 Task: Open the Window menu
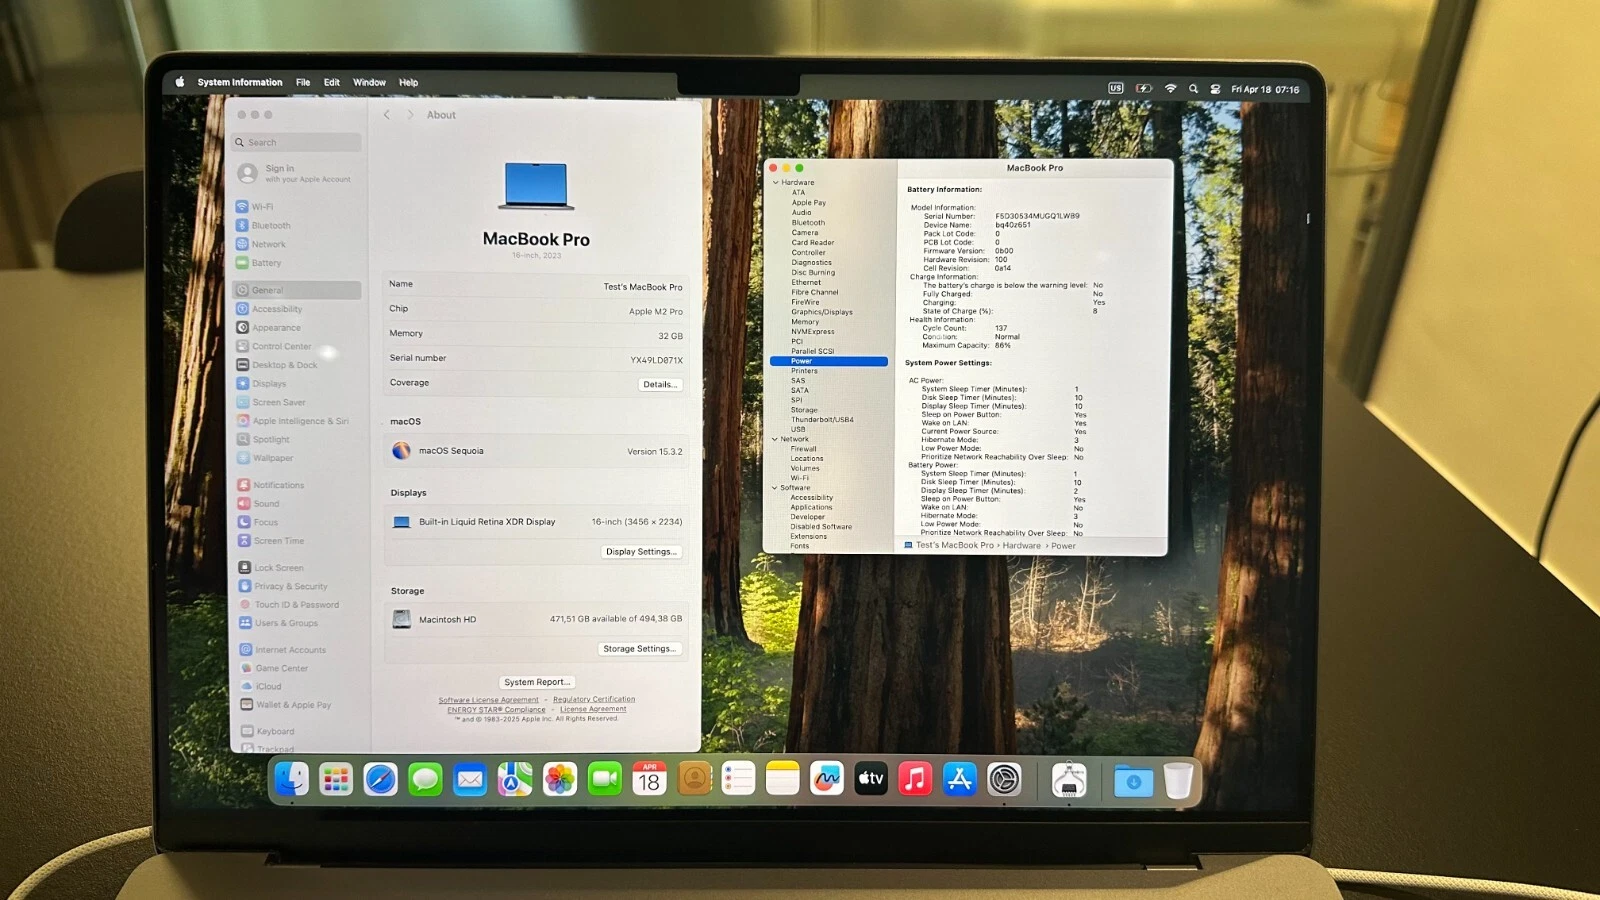pos(369,82)
